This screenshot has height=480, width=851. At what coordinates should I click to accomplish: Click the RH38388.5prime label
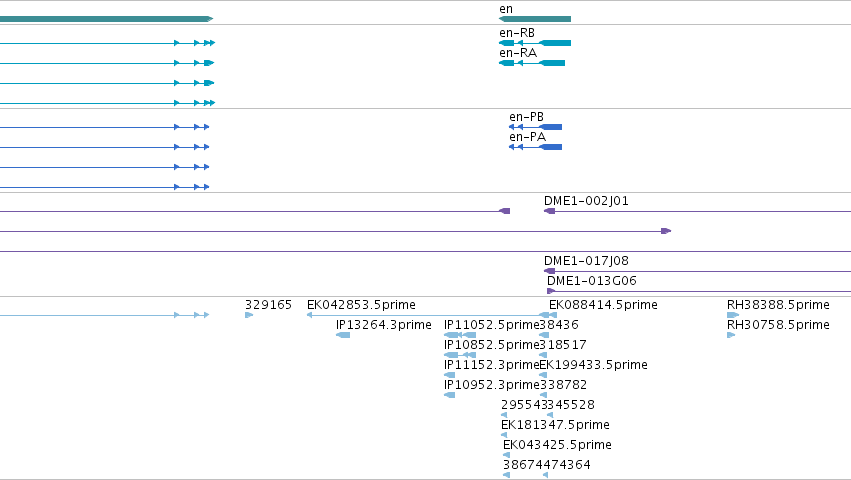(778, 305)
